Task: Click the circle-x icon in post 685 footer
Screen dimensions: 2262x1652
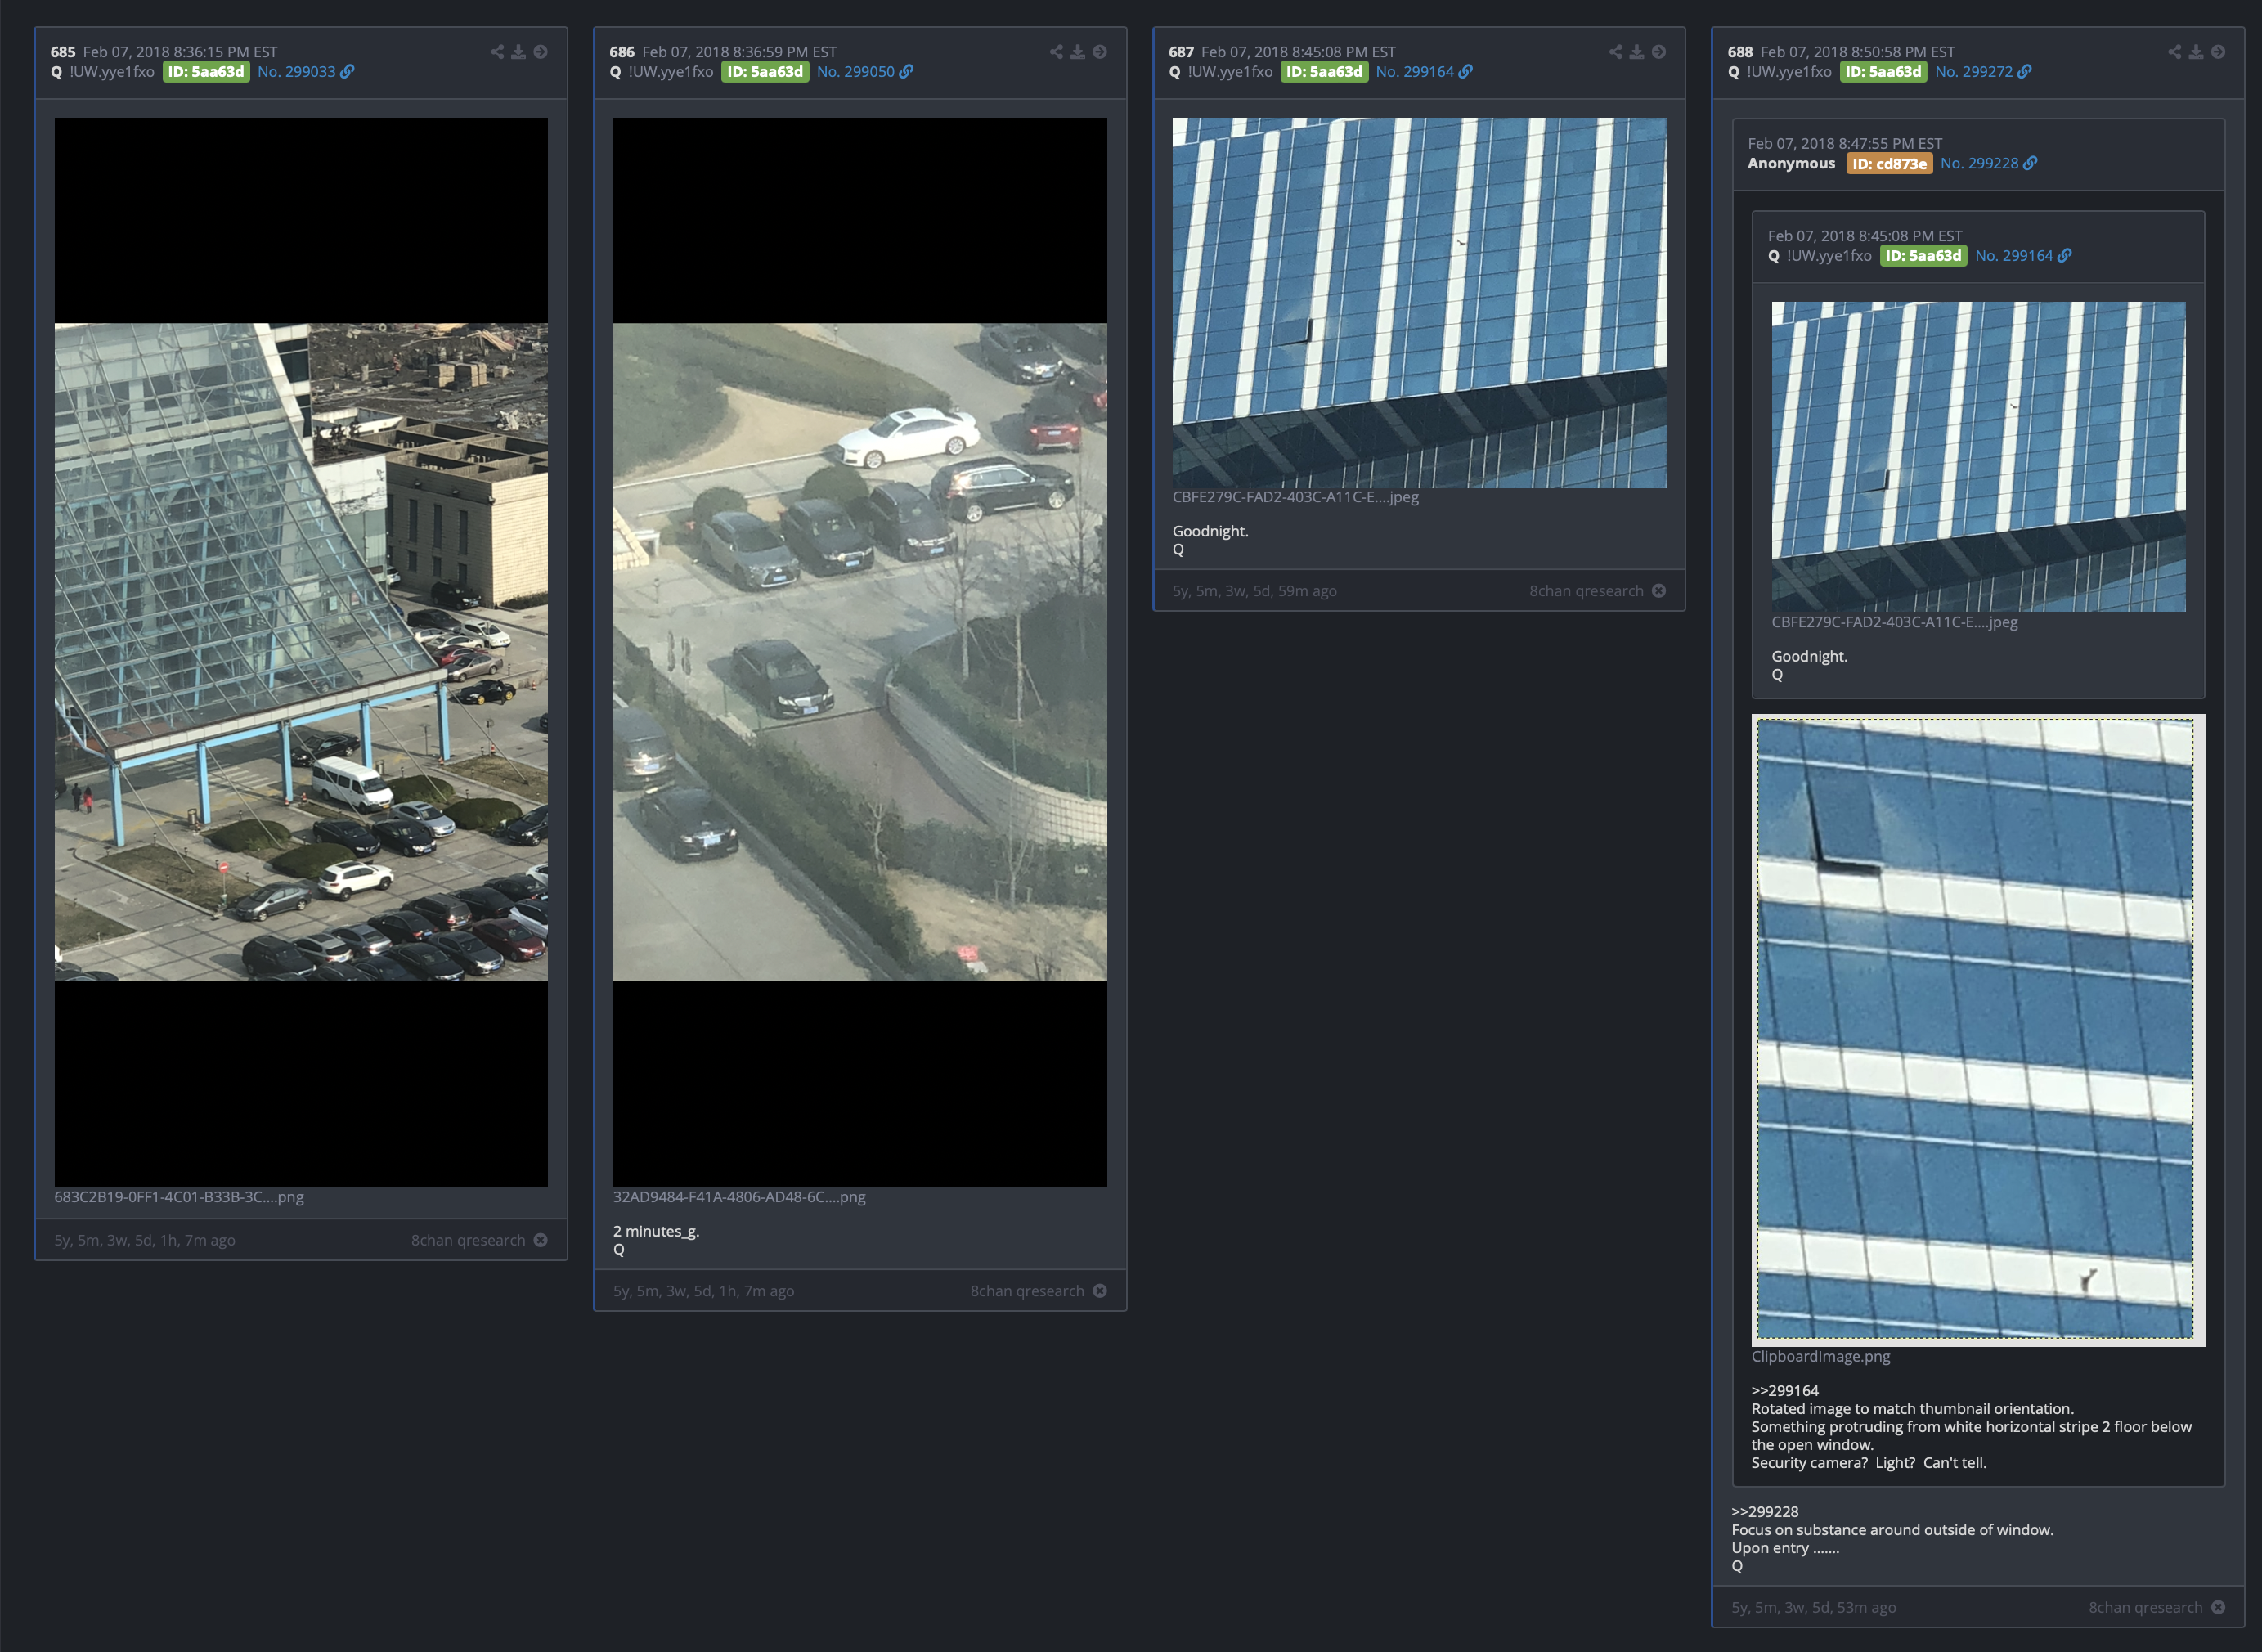Action: point(540,1240)
